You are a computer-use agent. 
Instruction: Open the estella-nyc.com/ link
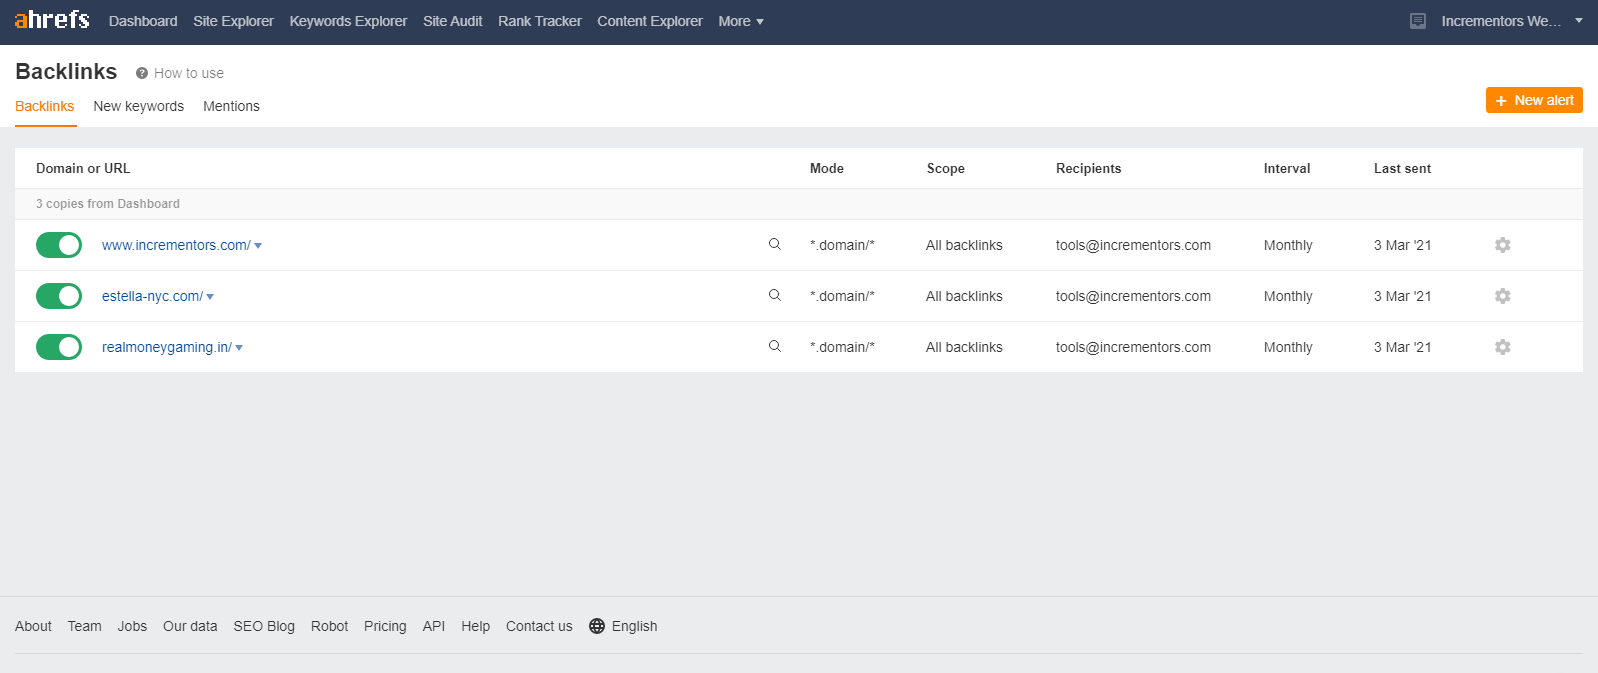pos(152,296)
